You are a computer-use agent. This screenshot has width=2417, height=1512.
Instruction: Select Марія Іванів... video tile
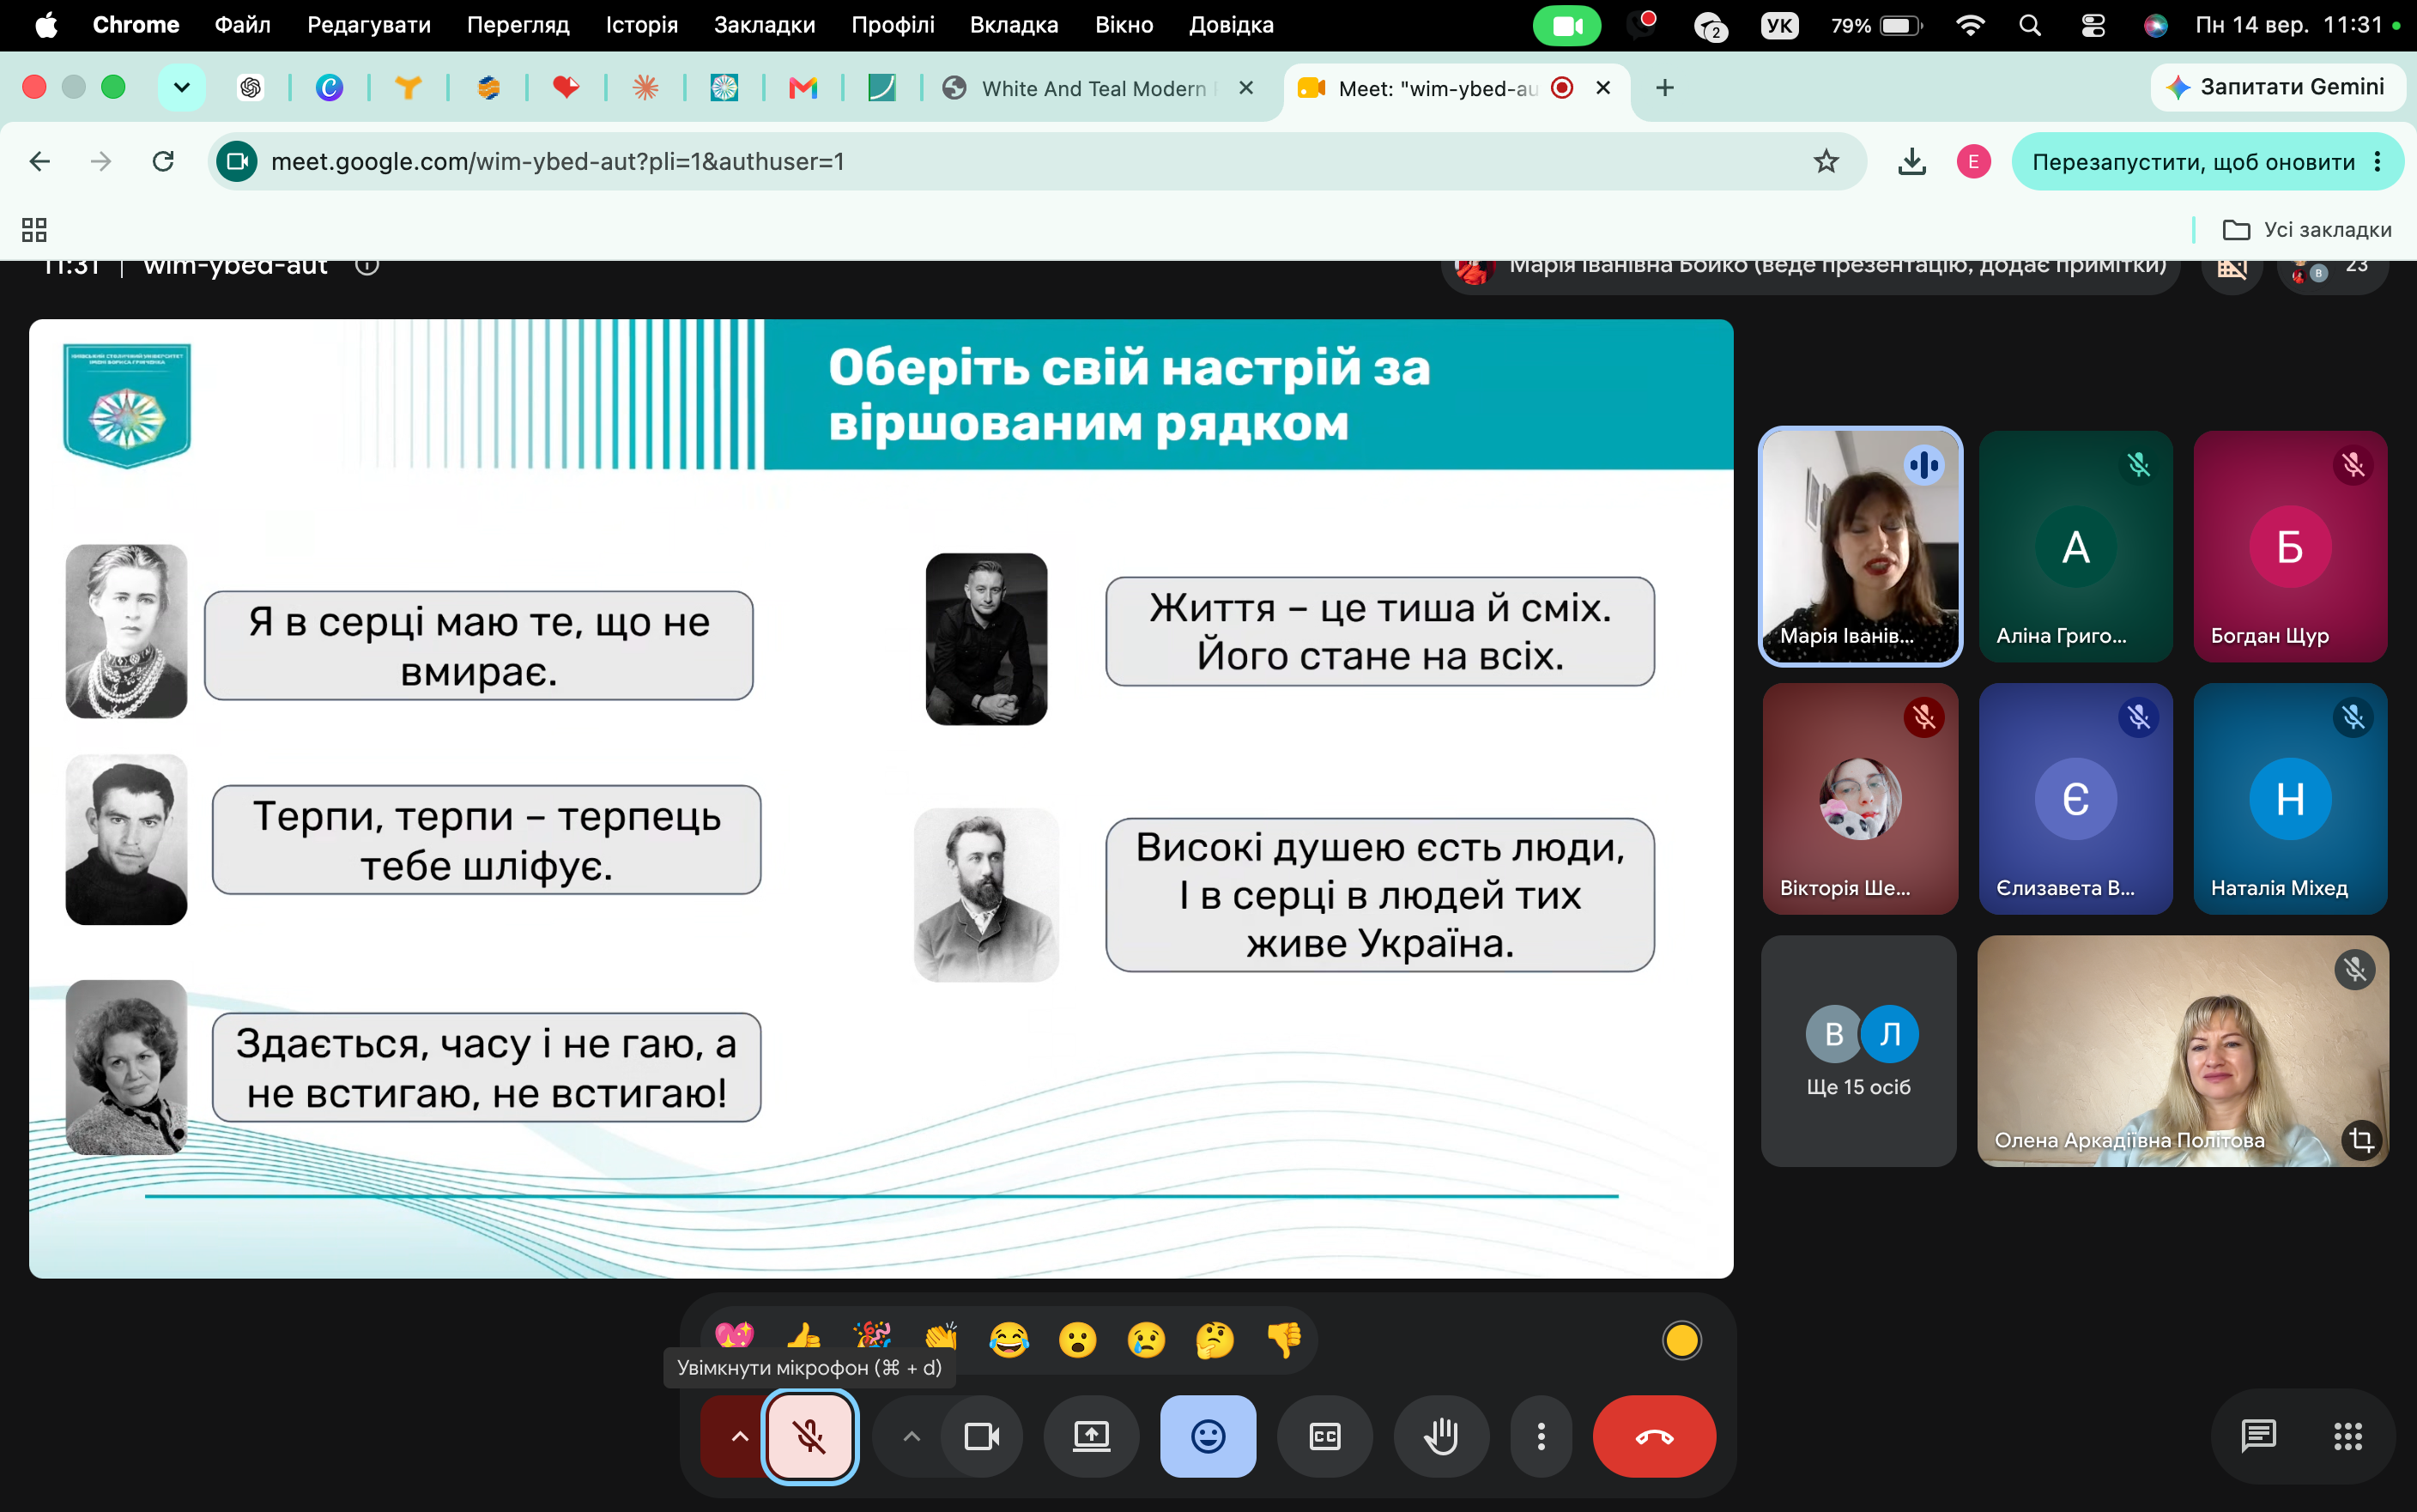point(1860,546)
